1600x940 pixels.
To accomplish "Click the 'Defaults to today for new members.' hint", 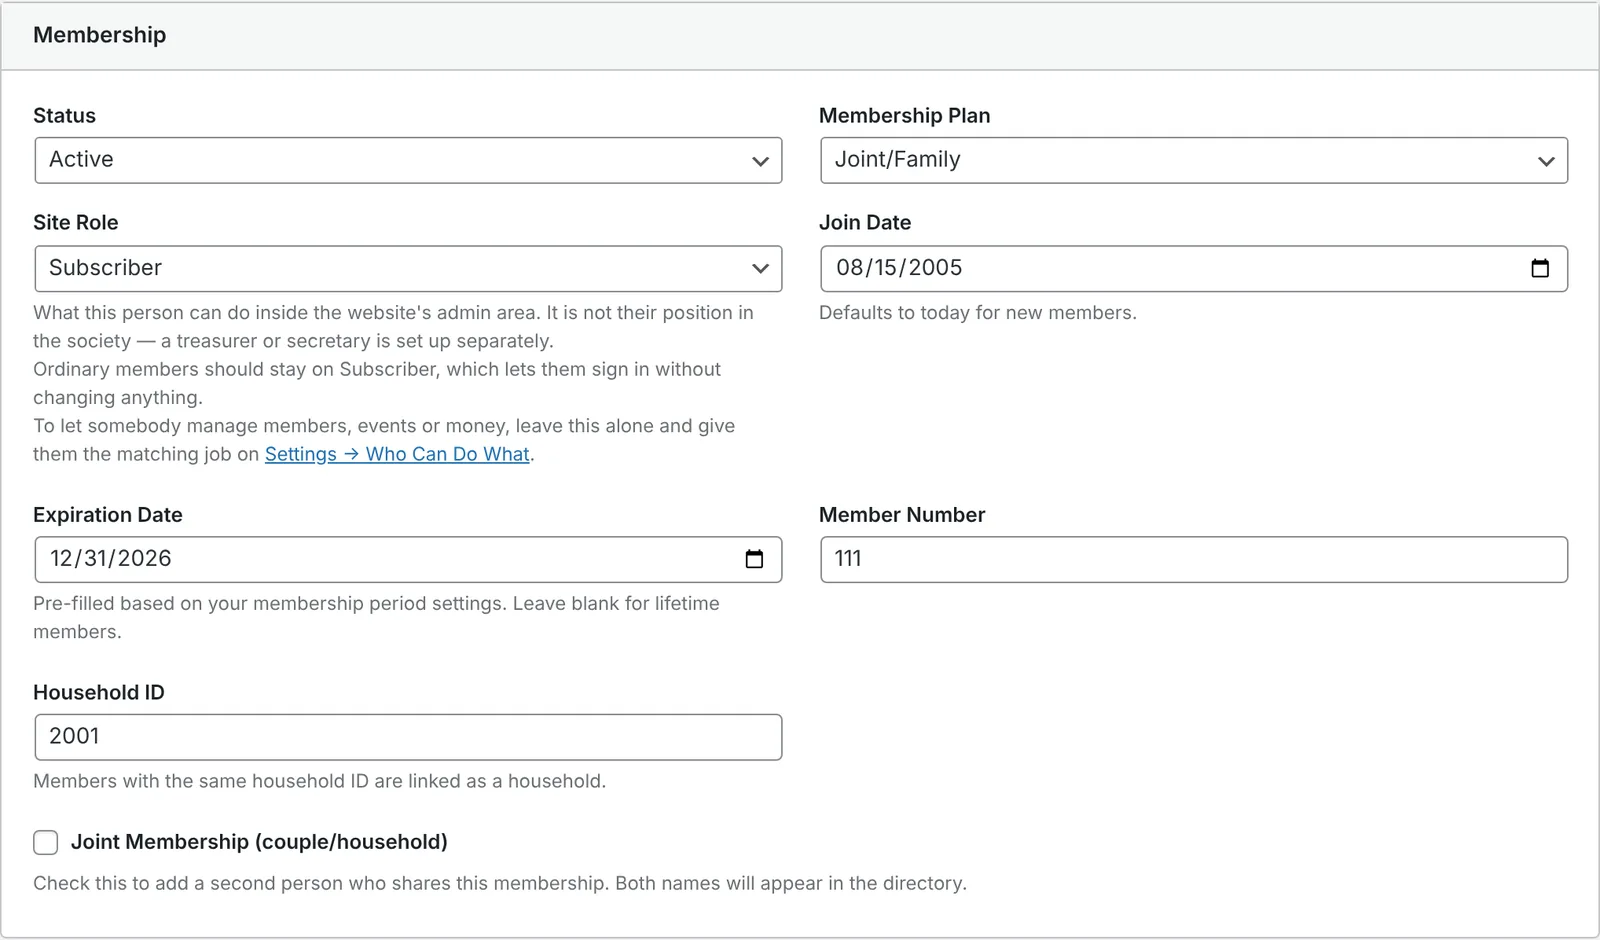I will [978, 313].
